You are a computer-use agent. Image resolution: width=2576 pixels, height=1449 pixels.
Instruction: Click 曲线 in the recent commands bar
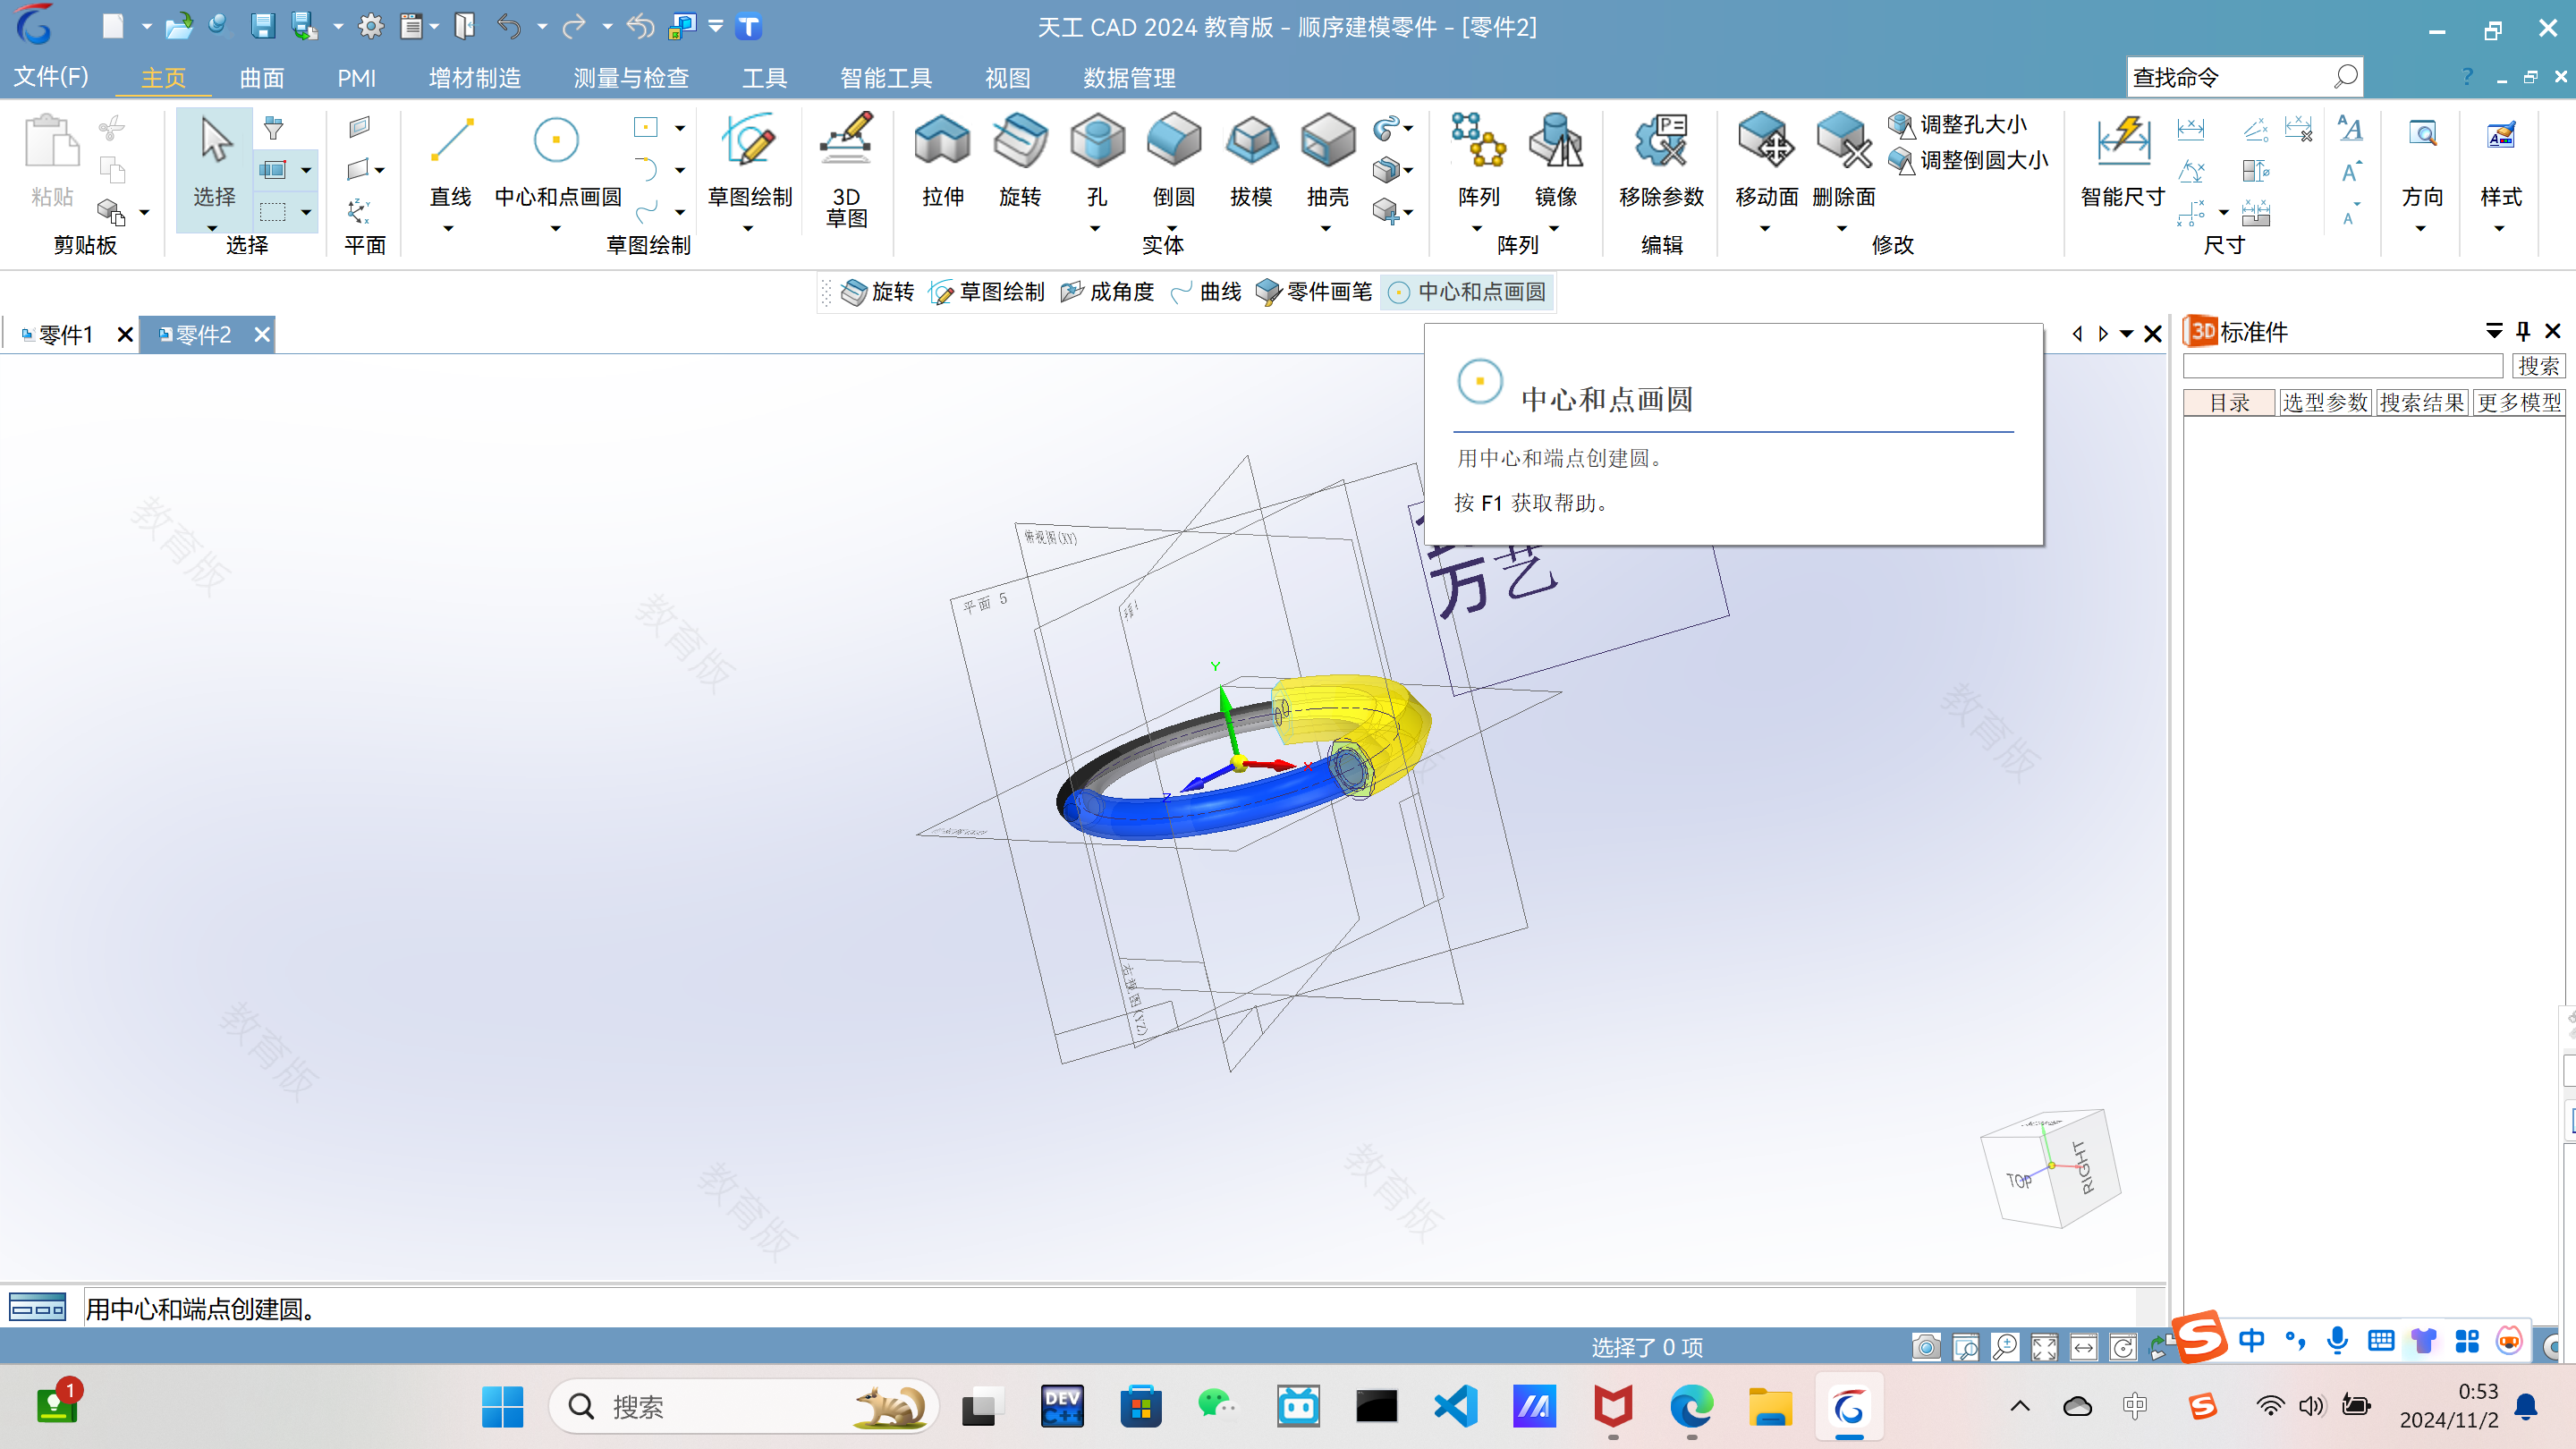[x=1206, y=292]
